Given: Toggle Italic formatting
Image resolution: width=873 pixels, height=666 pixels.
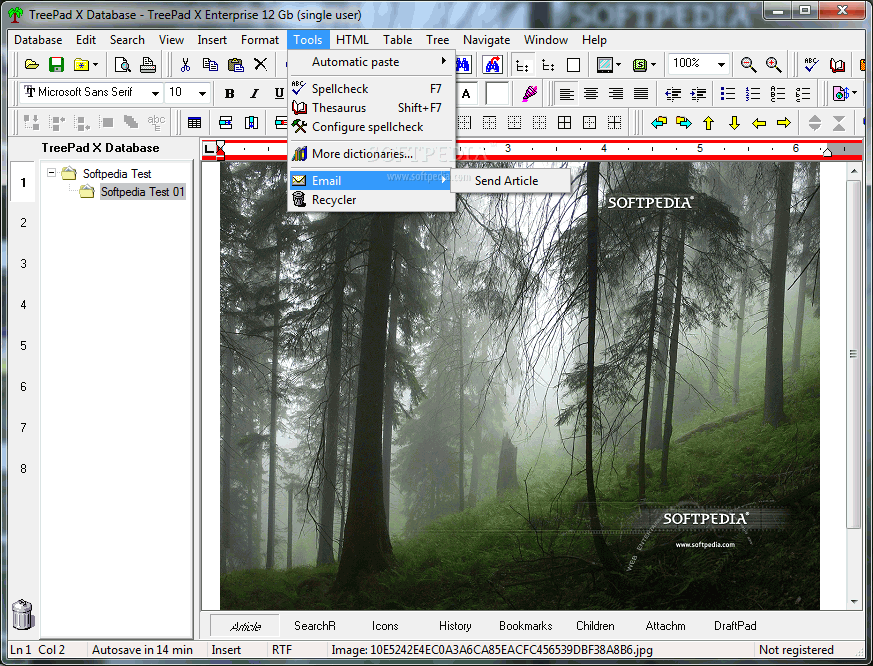Looking at the screenshot, I should 254,94.
